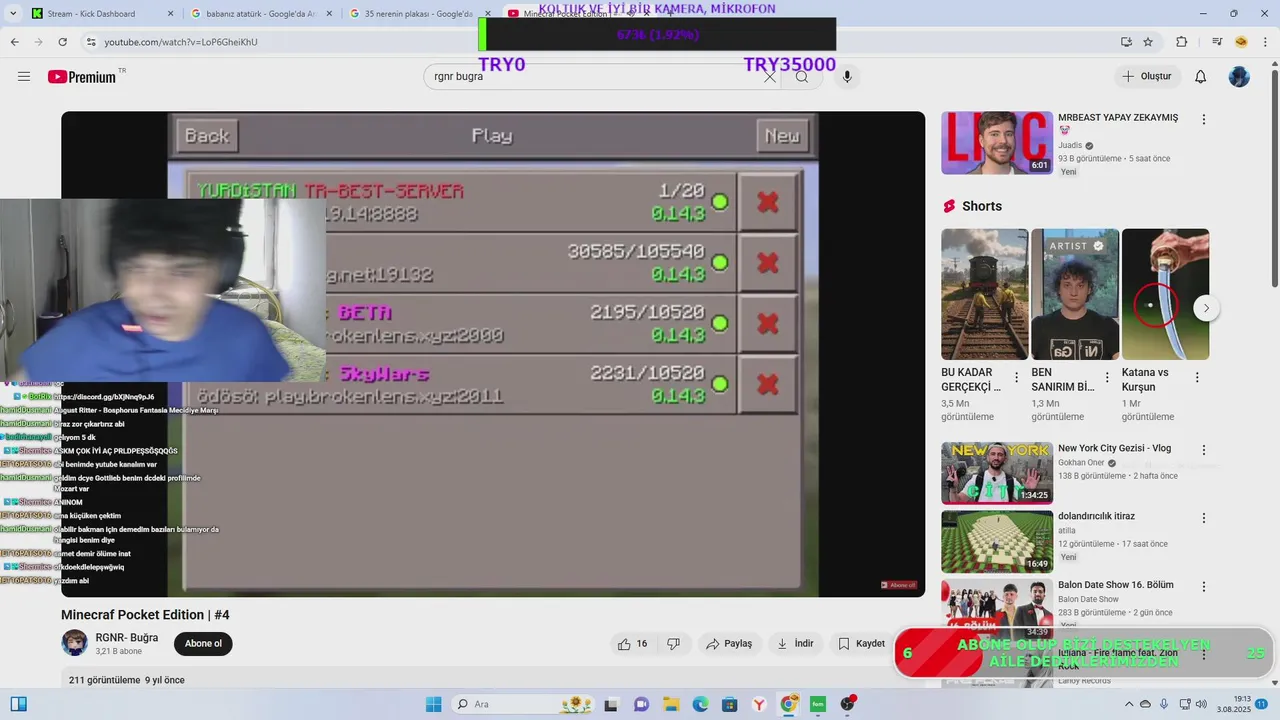Open Katana vs Kurşun Shorts thumbnail
The width and height of the screenshot is (1280, 720).
pyautogui.click(x=1165, y=294)
